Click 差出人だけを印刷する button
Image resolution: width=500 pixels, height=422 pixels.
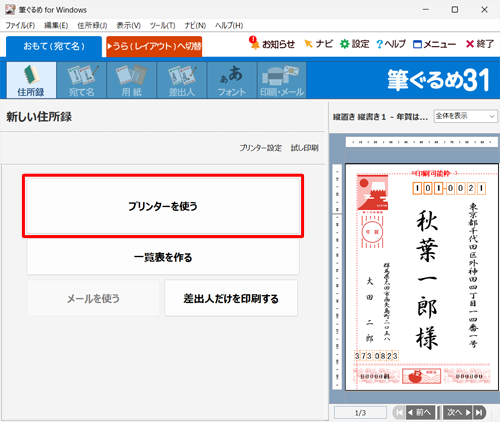(x=231, y=298)
